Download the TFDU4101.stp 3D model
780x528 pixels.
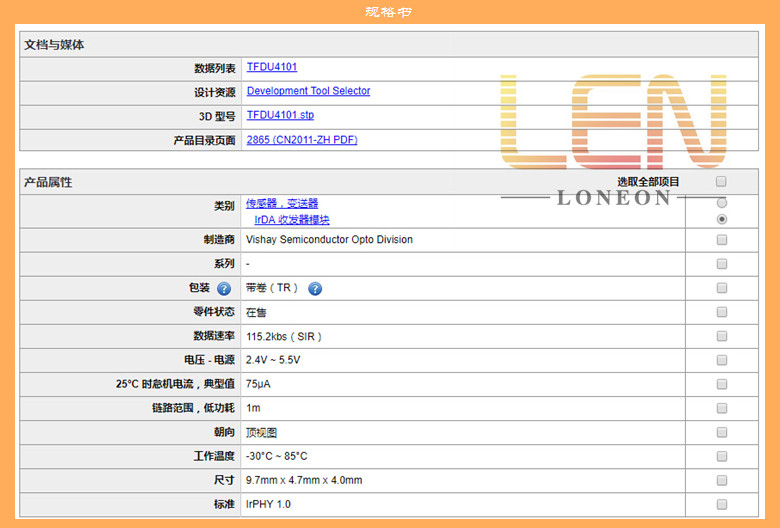280,115
